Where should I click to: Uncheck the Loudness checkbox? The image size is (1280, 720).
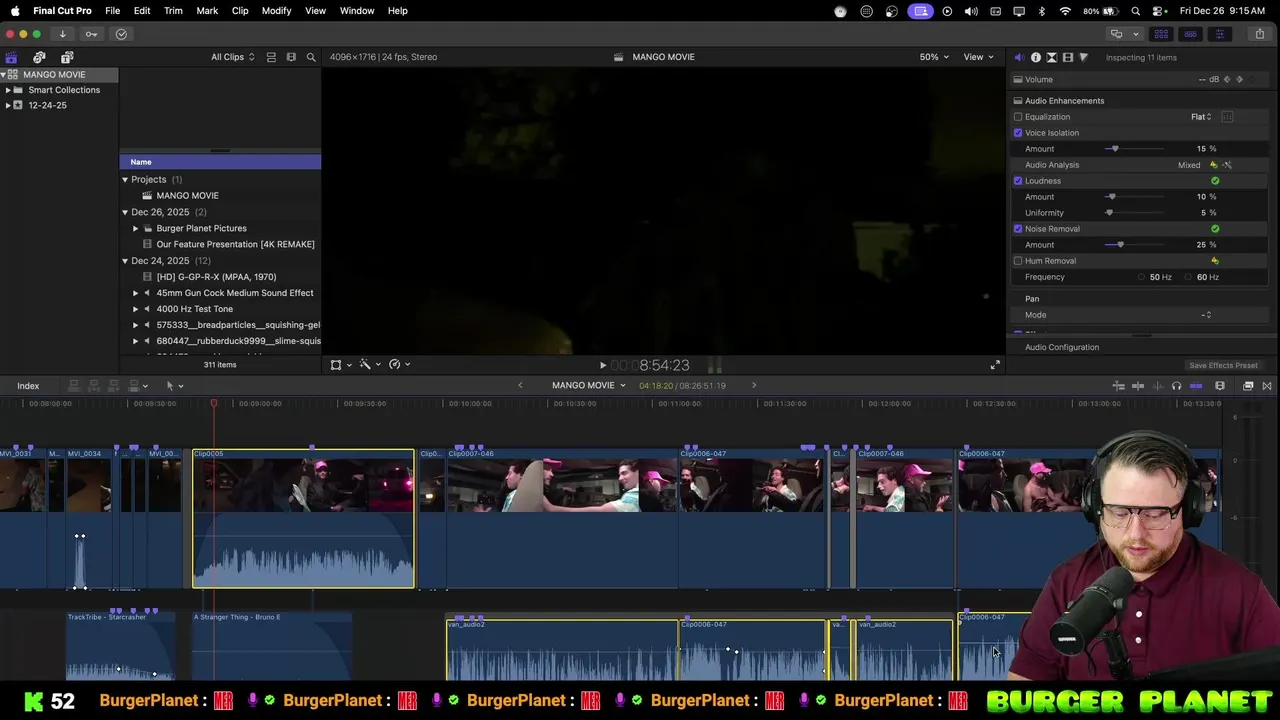click(x=1018, y=181)
